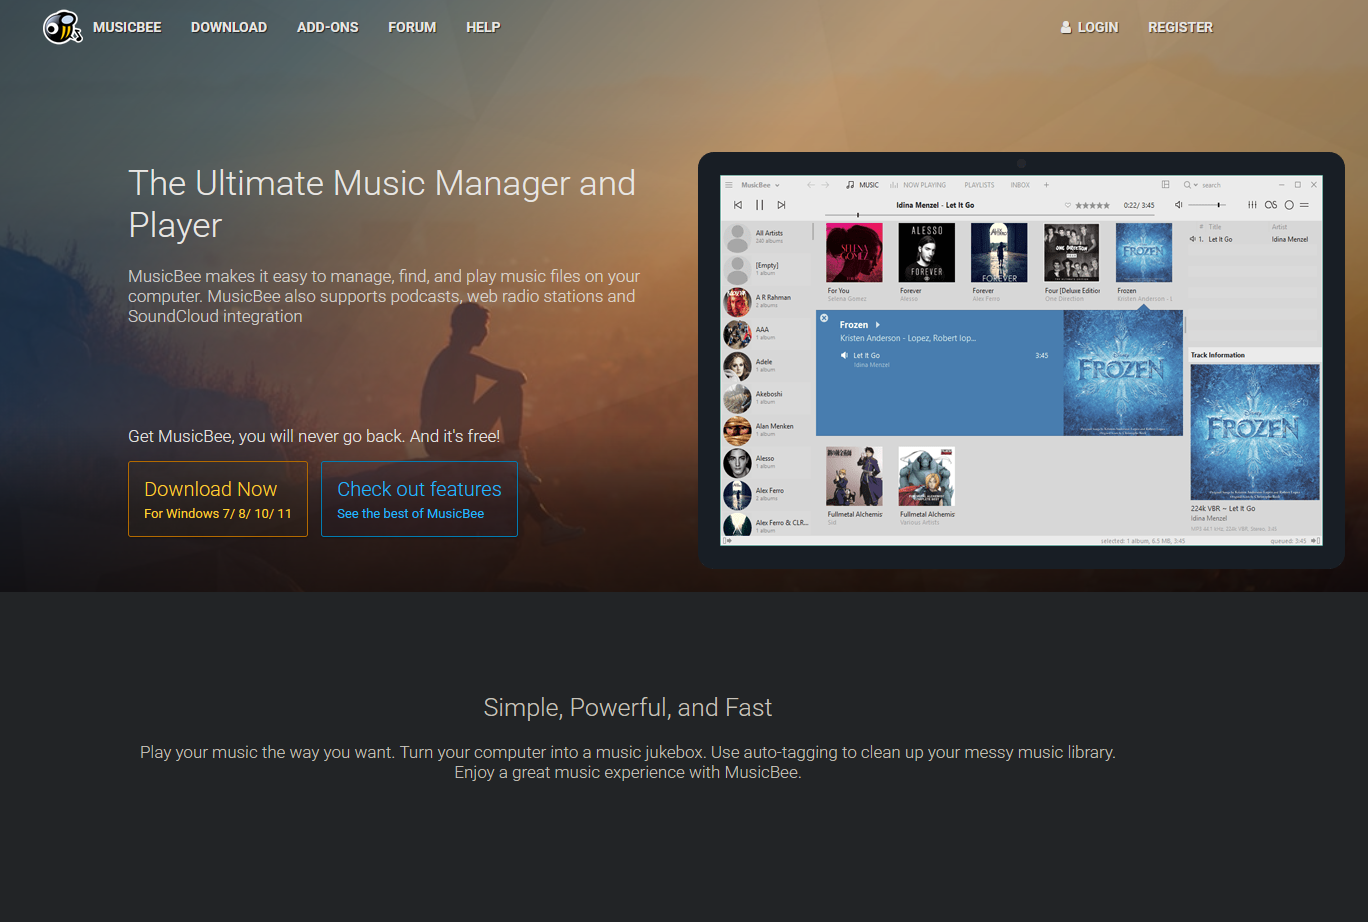Open the ADD-ONS menu item
The height and width of the screenshot is (922, 1368).
[x=328, y=27]
